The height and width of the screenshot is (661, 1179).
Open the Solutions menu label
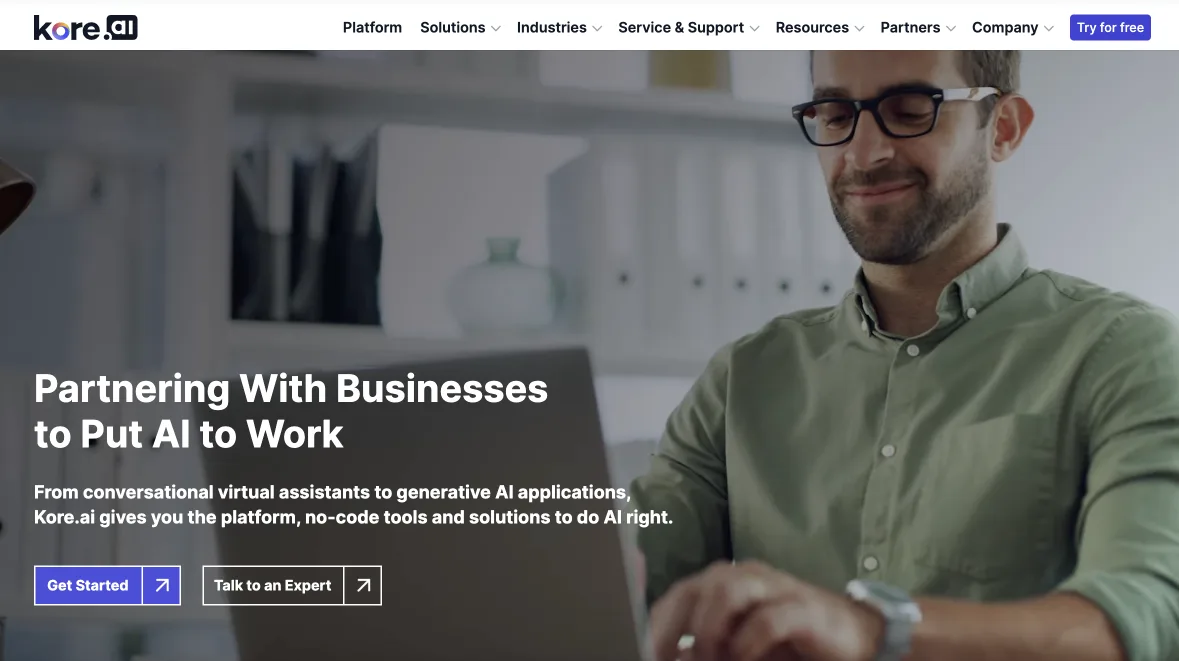[x=453, y=28]
